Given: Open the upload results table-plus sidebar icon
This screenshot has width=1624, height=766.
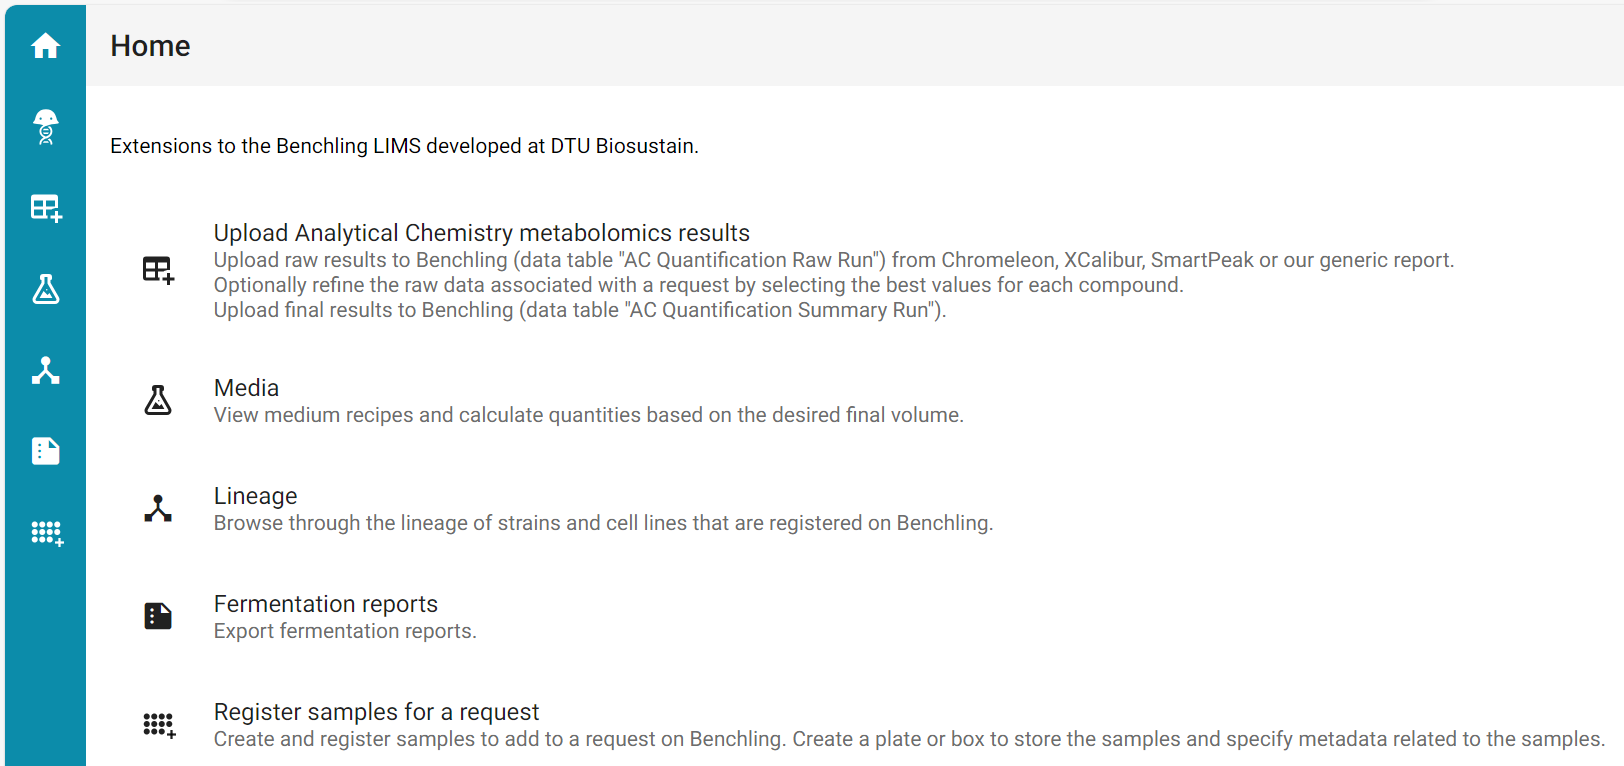Looking at the screenshot, I should (x=46, y=208).
